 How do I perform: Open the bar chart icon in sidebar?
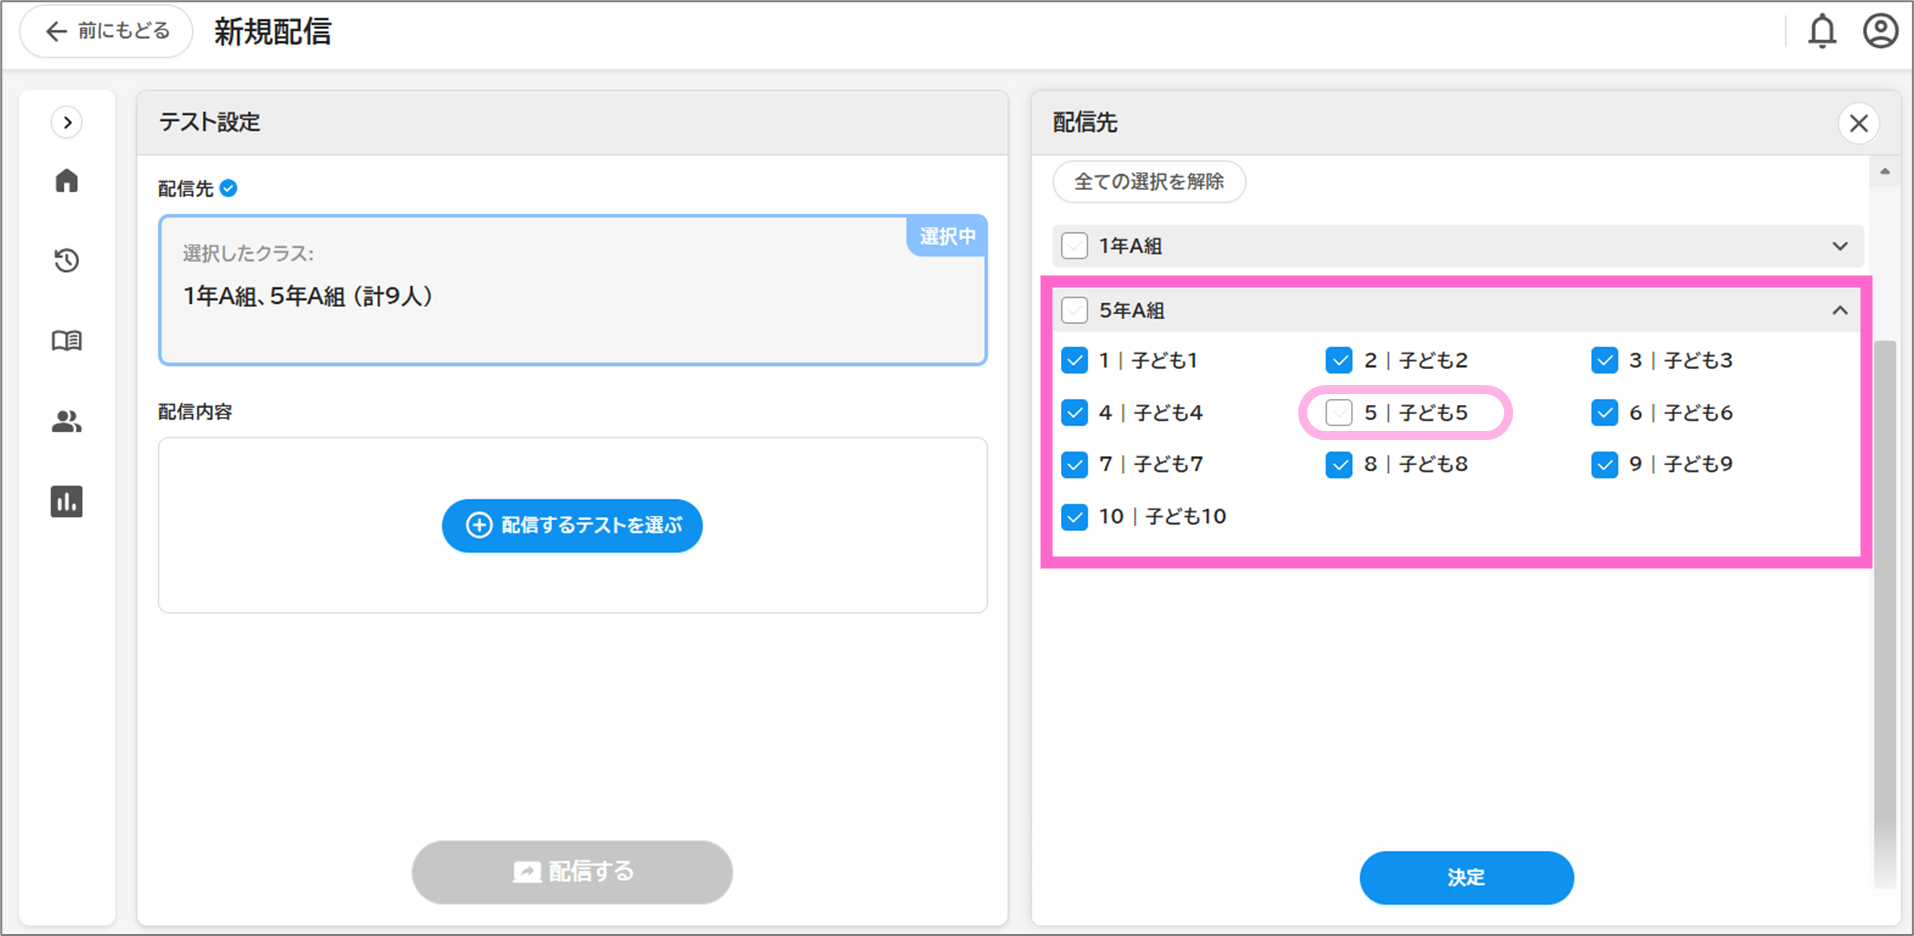click(67, 502)
